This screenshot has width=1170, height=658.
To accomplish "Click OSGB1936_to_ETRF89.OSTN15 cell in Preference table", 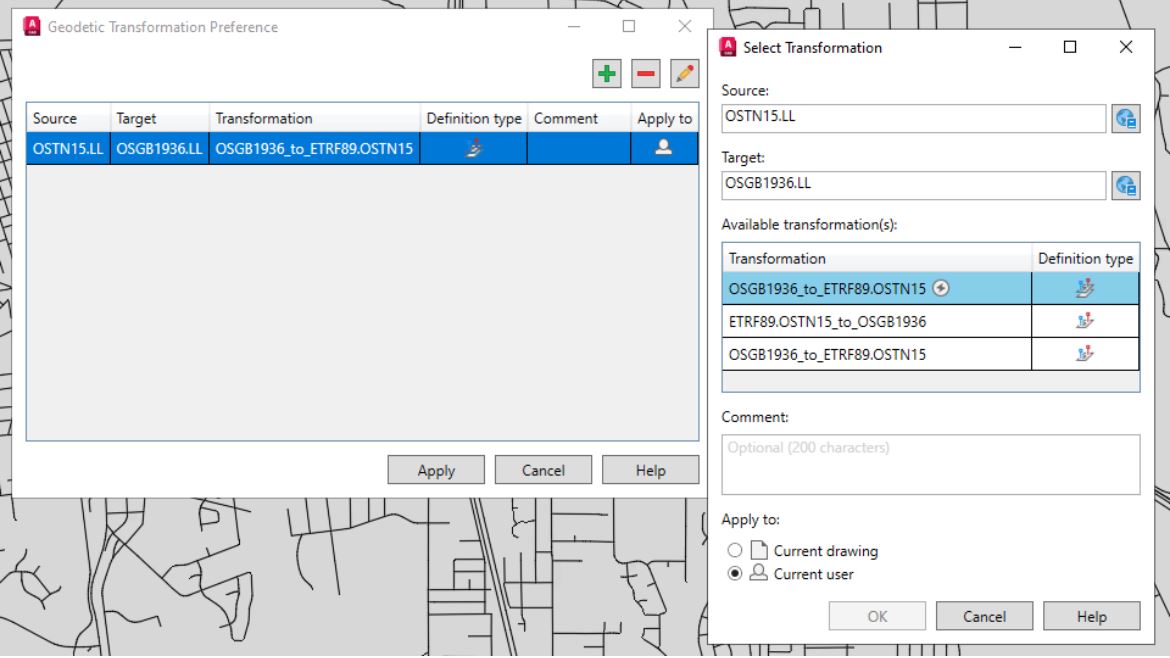I will [314, 148].
